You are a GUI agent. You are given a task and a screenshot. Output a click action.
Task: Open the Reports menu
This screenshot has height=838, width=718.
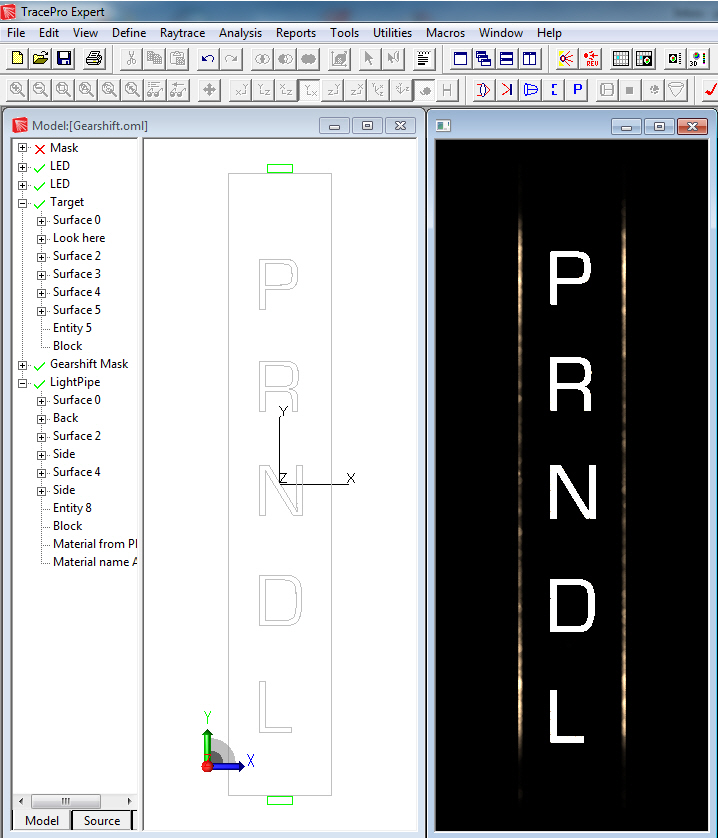point(296,33)
